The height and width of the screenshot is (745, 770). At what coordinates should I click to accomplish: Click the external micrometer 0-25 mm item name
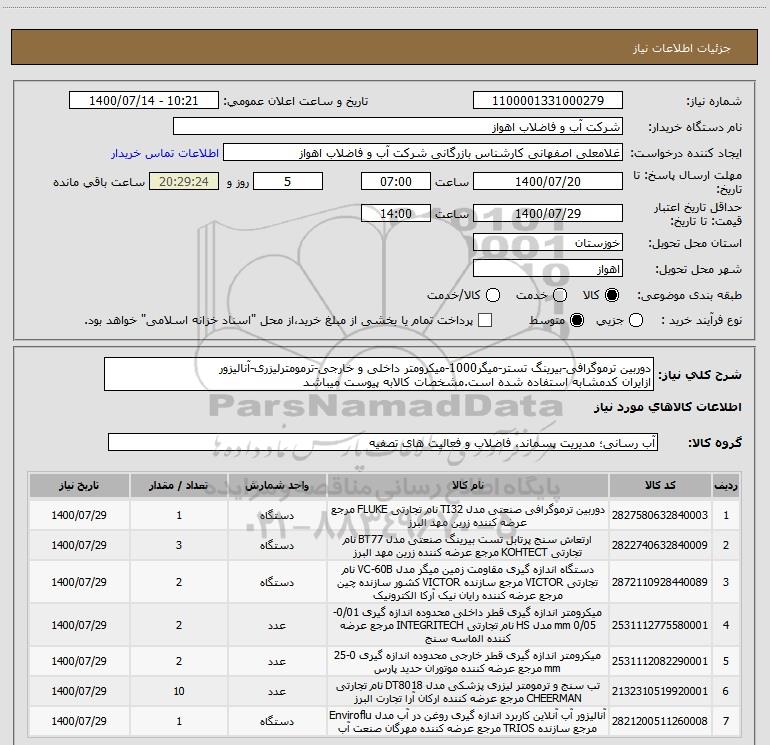468,662
